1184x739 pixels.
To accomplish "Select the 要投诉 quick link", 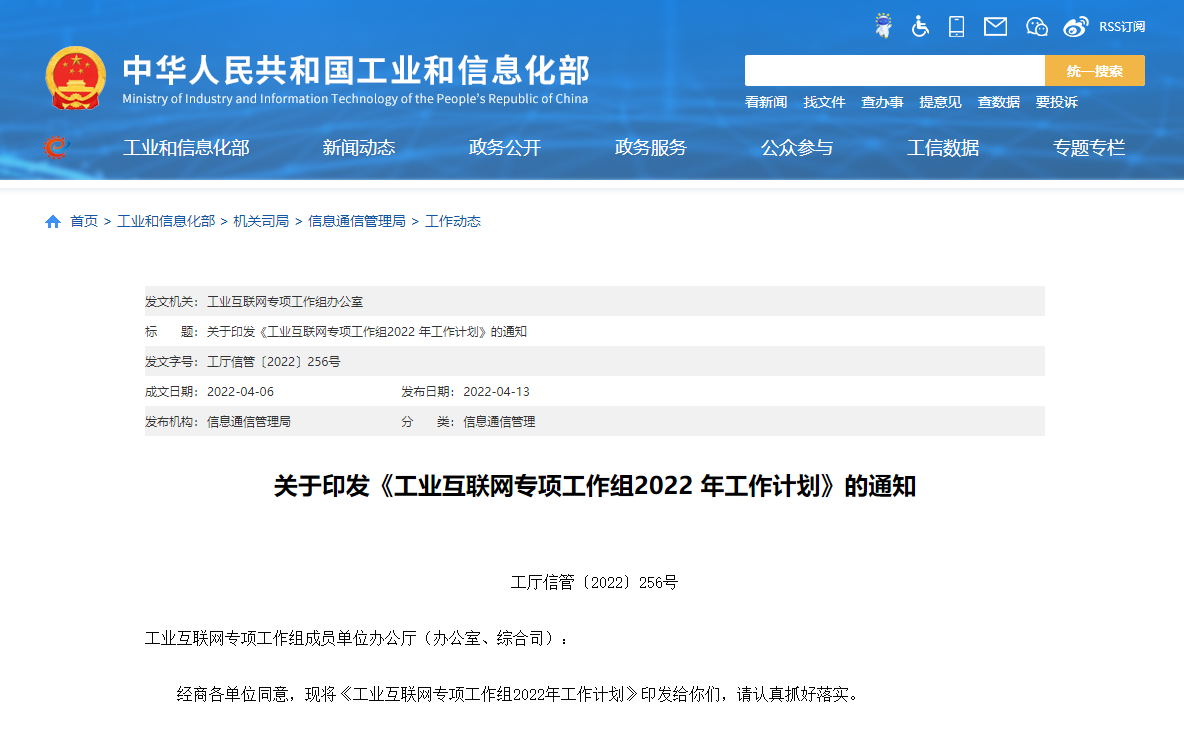I will click(1056, 102).
